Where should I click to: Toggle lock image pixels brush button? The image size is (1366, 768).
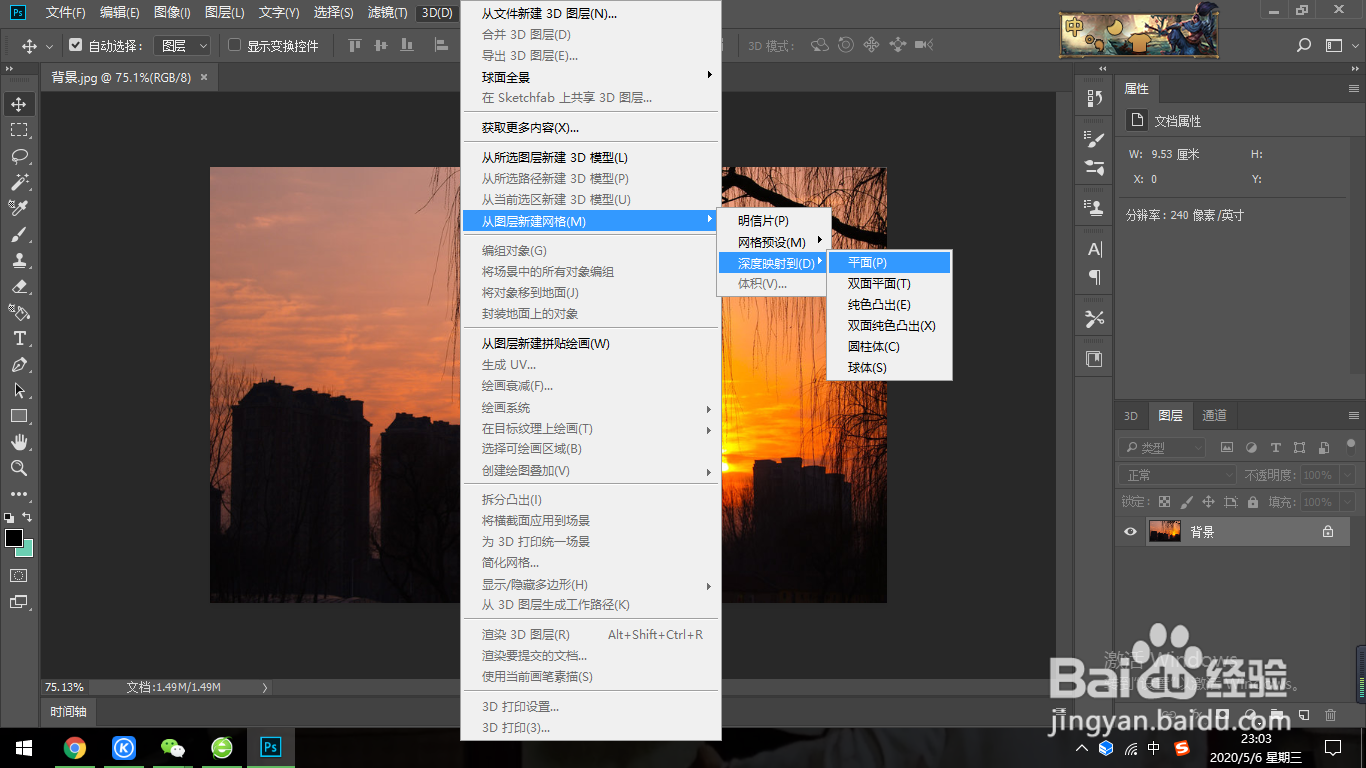point(1186,502)
